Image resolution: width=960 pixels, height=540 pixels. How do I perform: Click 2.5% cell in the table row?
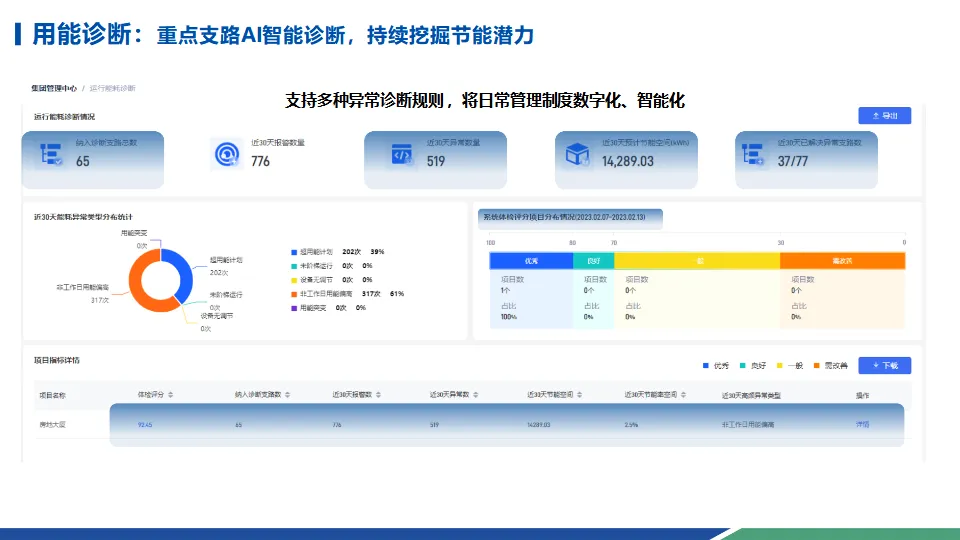point(631,425)
